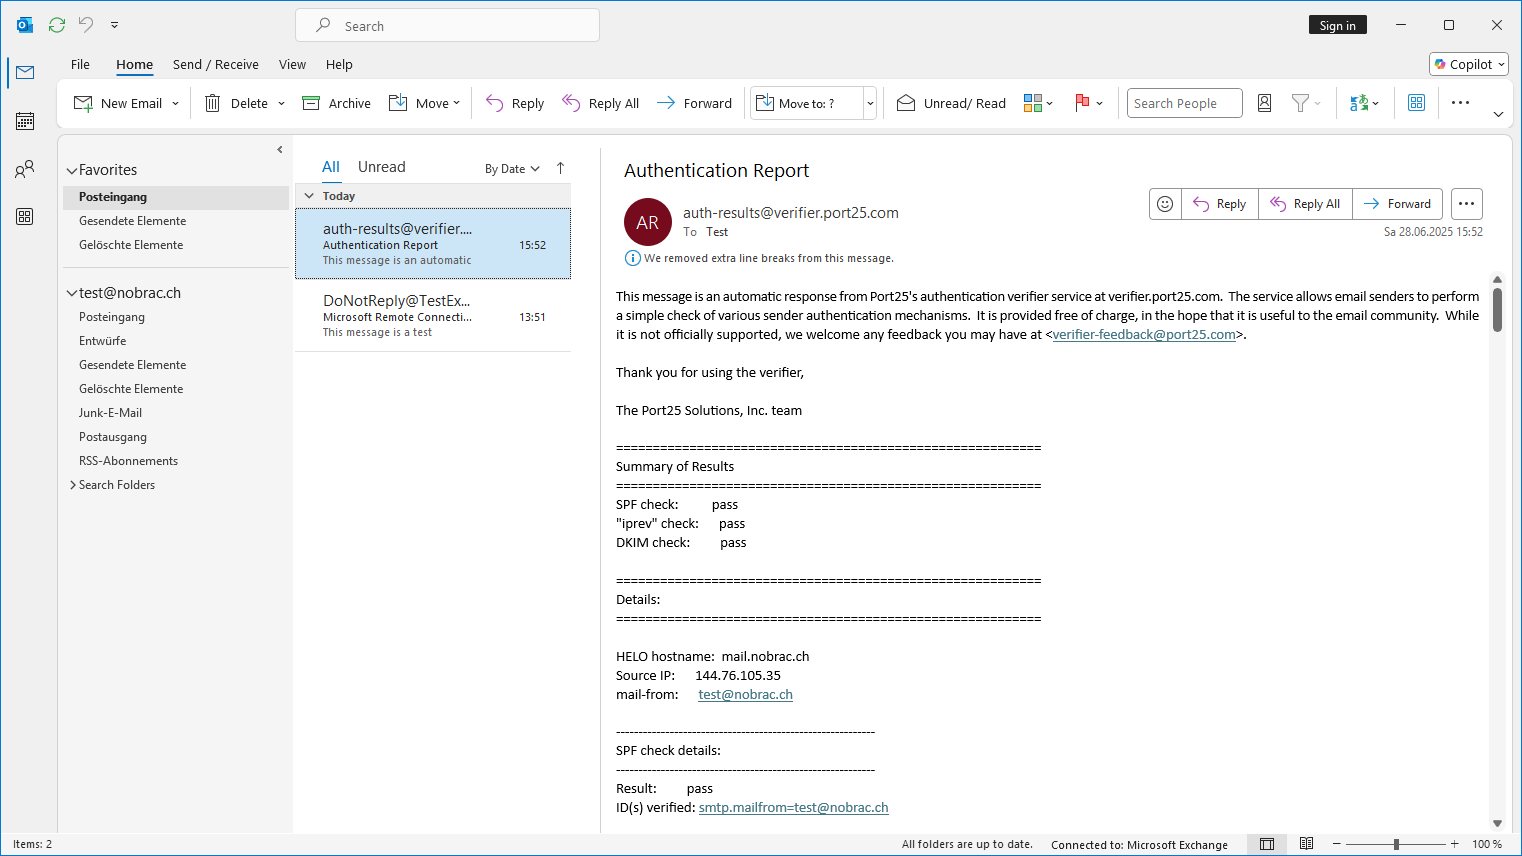Click the Translate icon in ribbon
Image resolution: width=1522 pixels, height=856 pixels.
(x=1364, y=103)
